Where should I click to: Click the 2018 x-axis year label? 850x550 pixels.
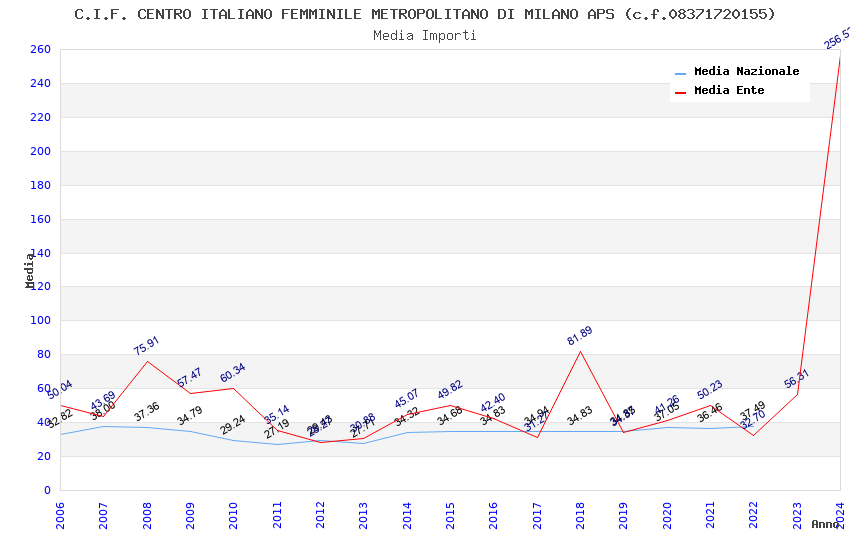[580, 515]
